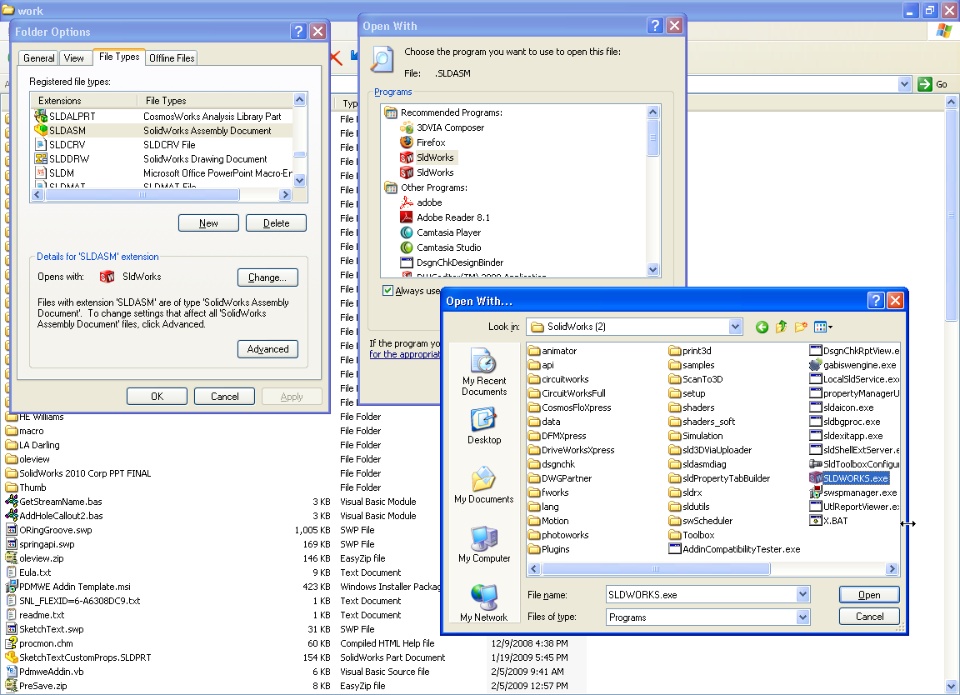Select the Camtasia Studio icon
Screen dimensions: 960x695
coord(407,247)
